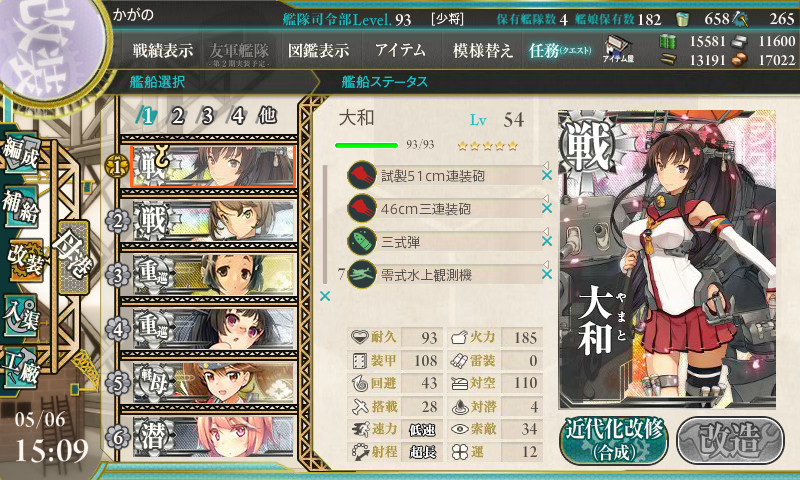This screenshot has width=800, height=480.
Task: Open the 入渠 docking repair sidebar icon
Action: click(20, 314)
